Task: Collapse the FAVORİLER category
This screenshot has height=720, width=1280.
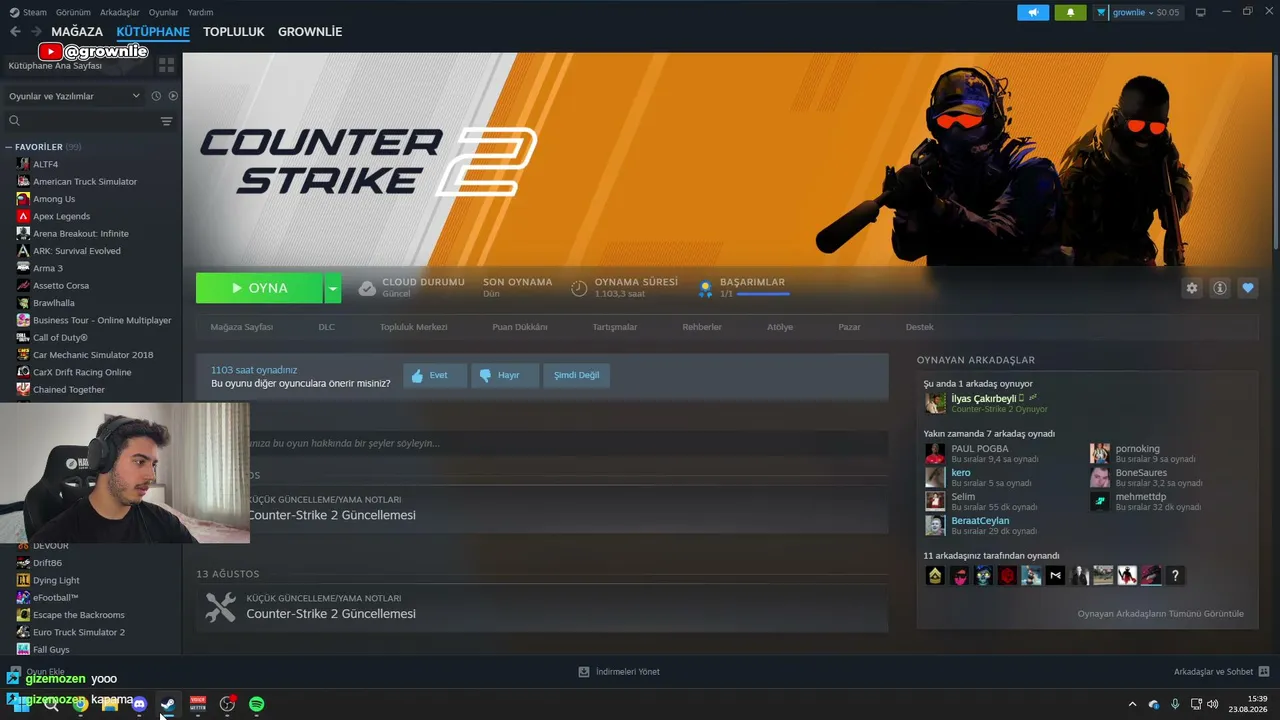Action: point(9,147)
